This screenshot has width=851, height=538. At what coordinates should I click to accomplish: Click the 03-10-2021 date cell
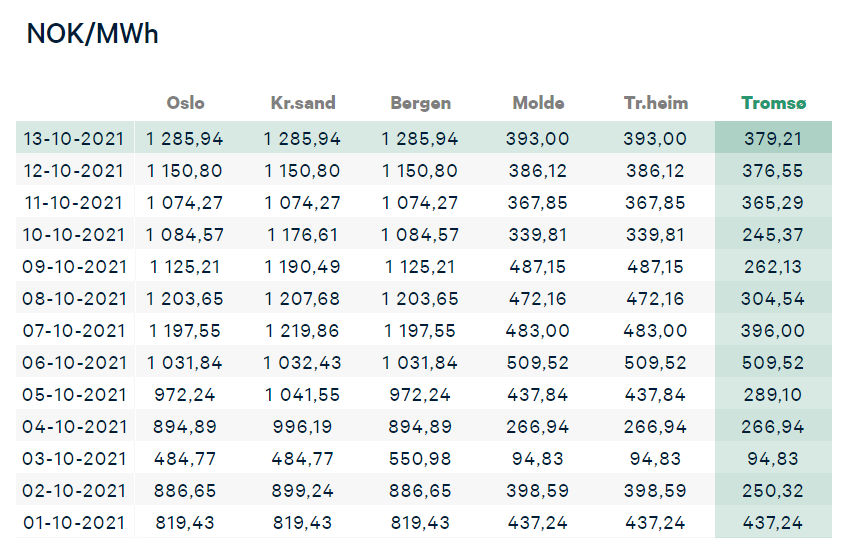click(74, 459)
